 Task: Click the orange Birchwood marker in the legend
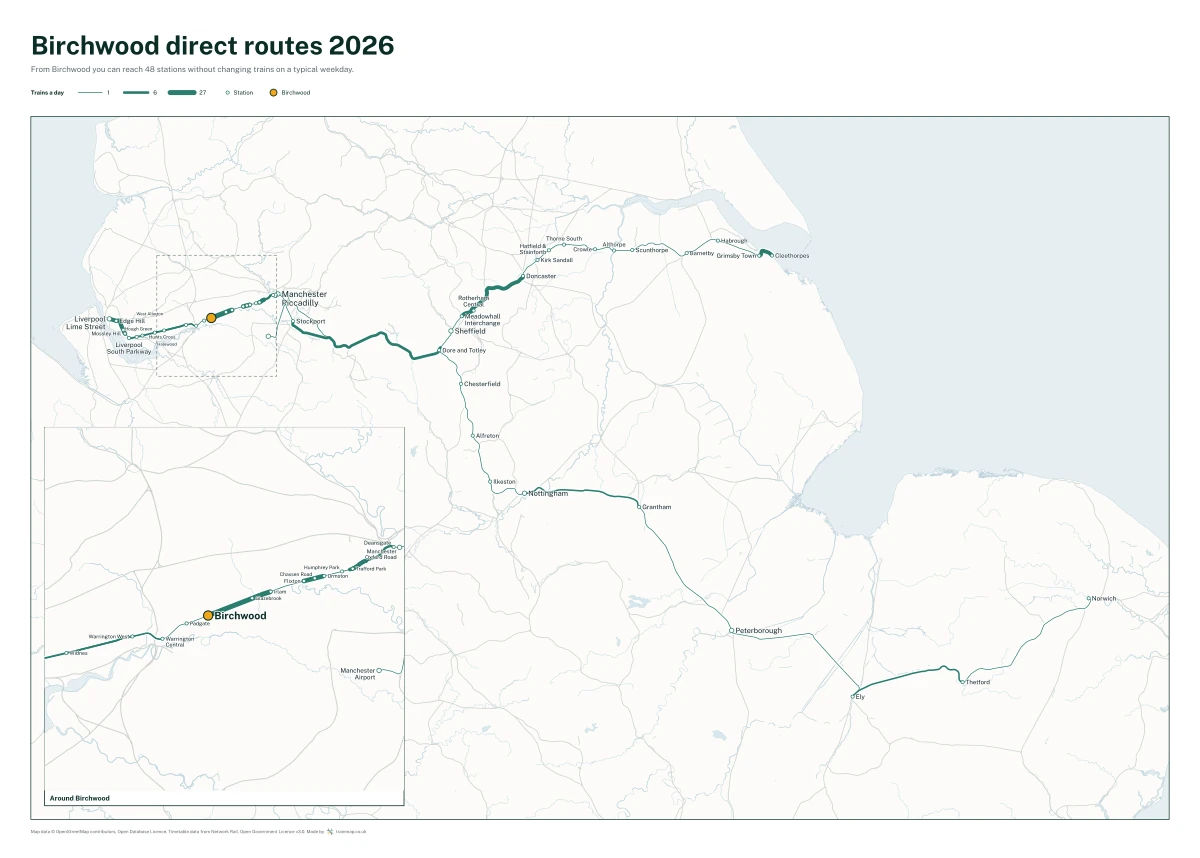[274, 92]
